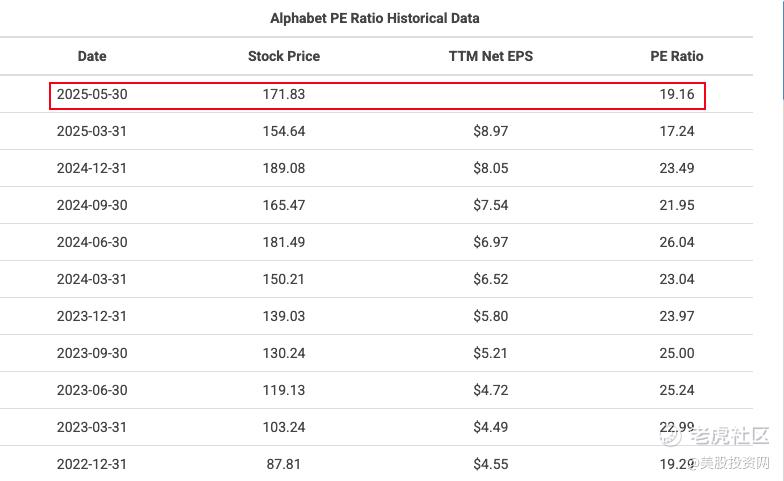
Task: Select the 2024-09-30 date cell
Action: pyautogui.click(x=92, y=205)
